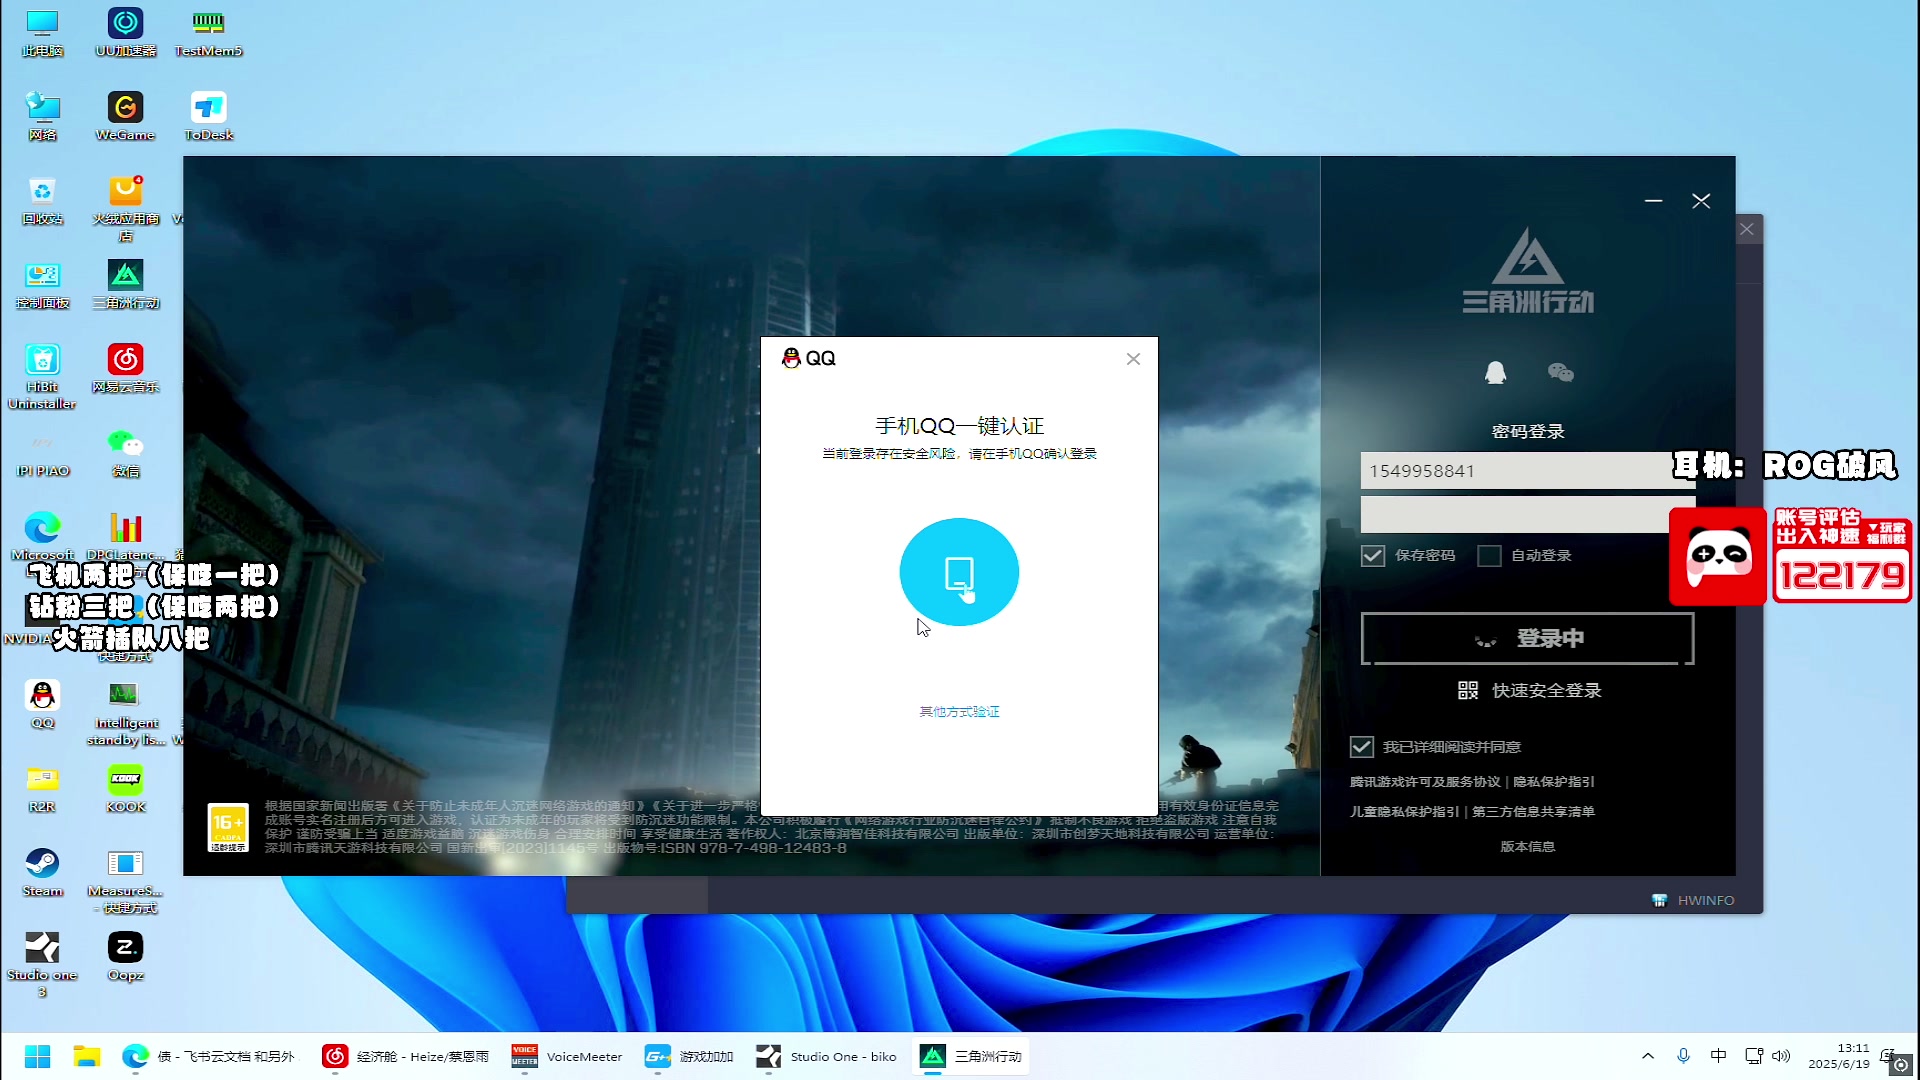The image size is (1920, 1080).
Task: Click the 登录中 login button
Action: pos(1527,638)
